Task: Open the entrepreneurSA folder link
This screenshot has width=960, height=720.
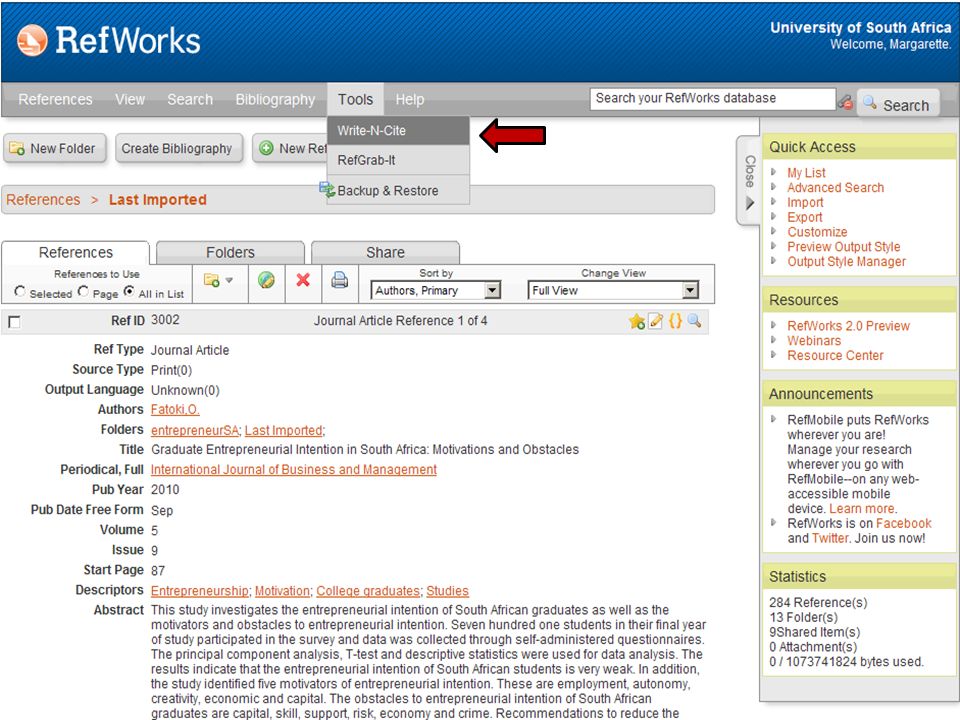Action: pos(195,430)
